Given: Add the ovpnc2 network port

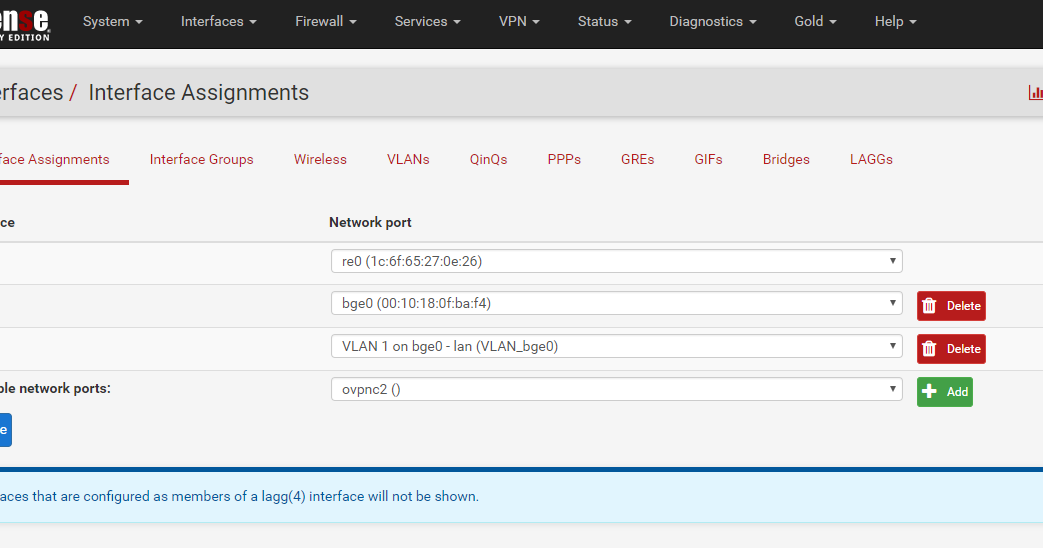Looking at the screenshot, I should pos(945,392).
